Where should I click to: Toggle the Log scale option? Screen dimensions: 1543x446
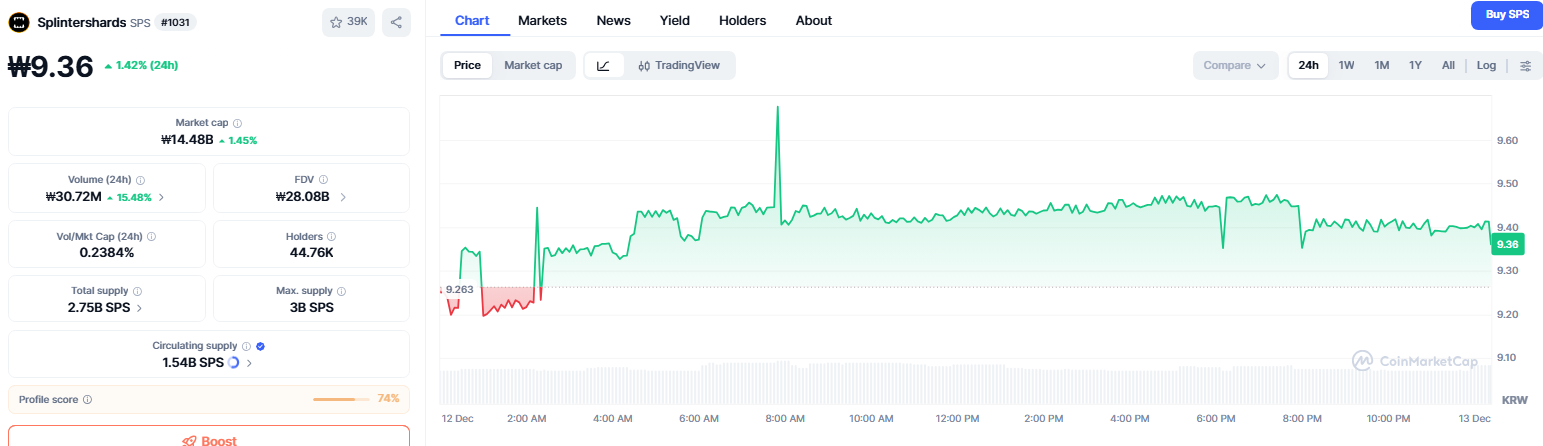(1486, 65)
